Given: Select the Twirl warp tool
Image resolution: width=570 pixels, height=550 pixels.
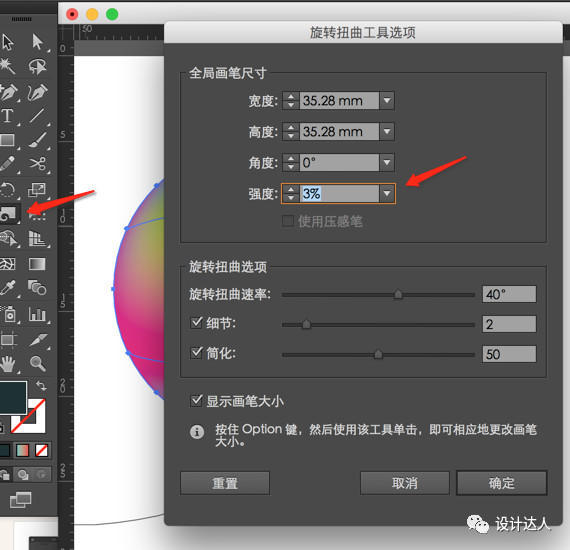Looking at the screenshot, I should coord(8,213).
